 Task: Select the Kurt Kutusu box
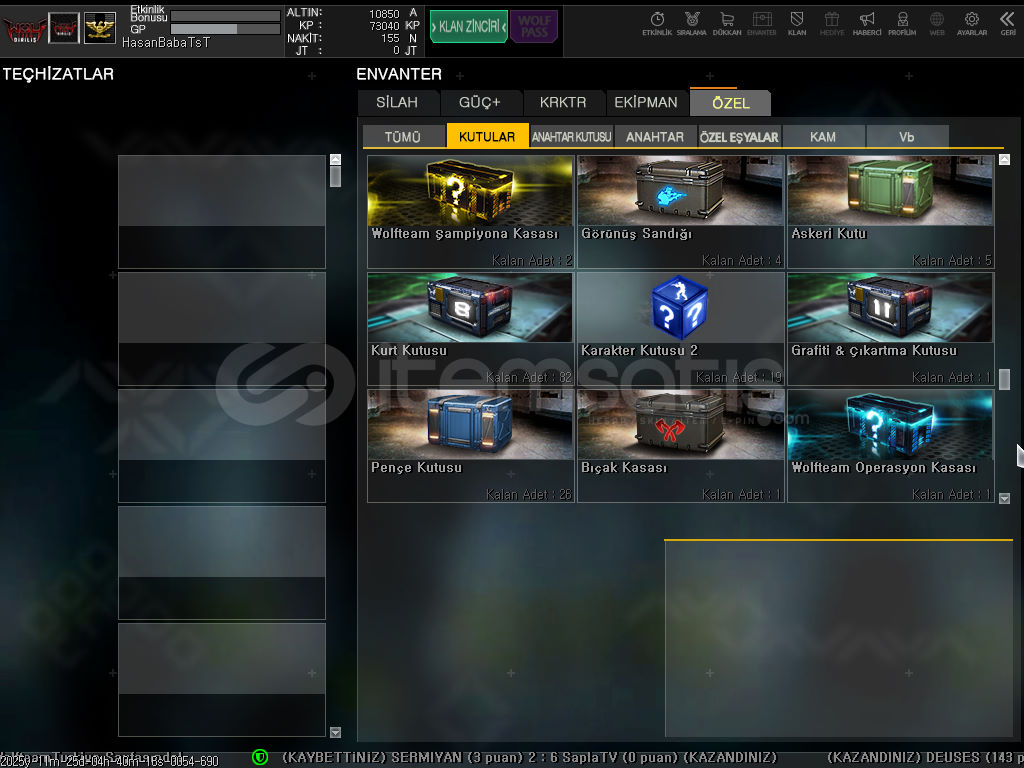point(470,328)
